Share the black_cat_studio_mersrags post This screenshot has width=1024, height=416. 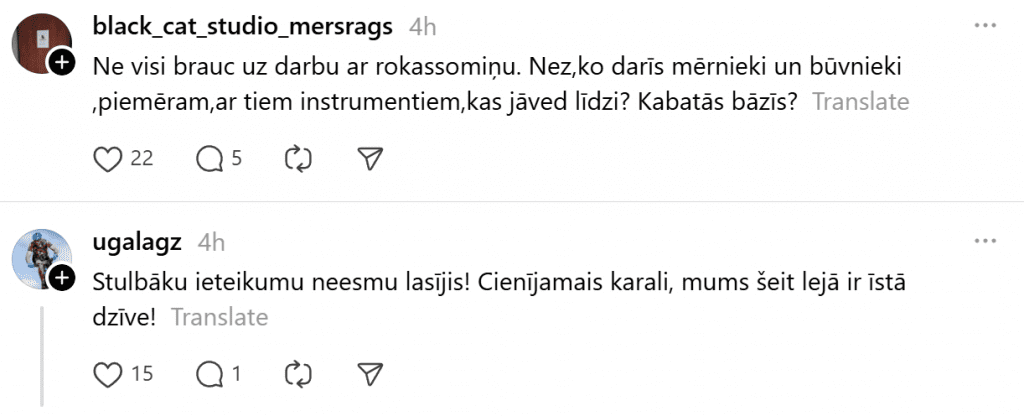point(370,158)
